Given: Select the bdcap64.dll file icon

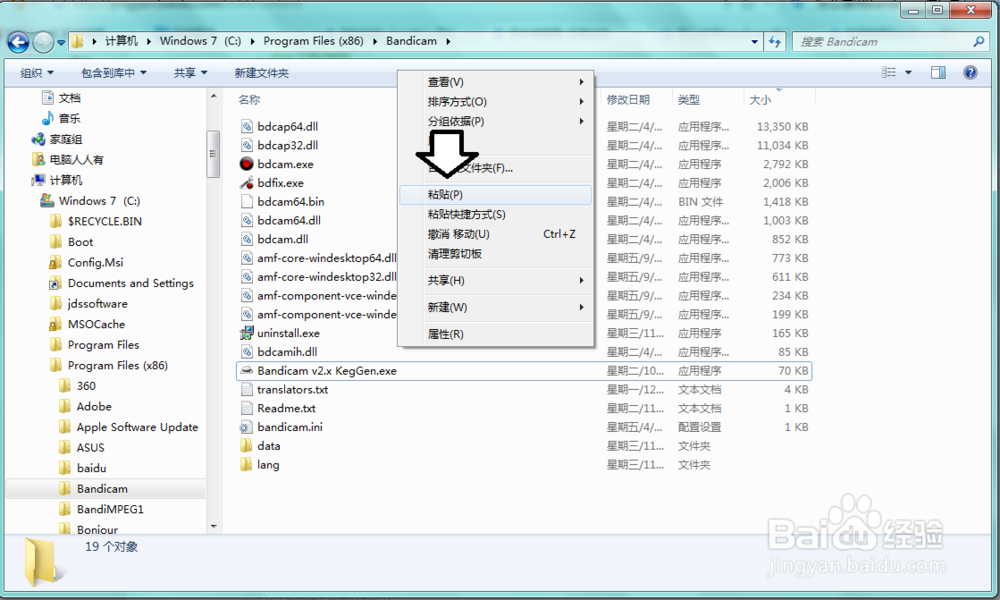Looking at the screenshot, I should point(247,126).
